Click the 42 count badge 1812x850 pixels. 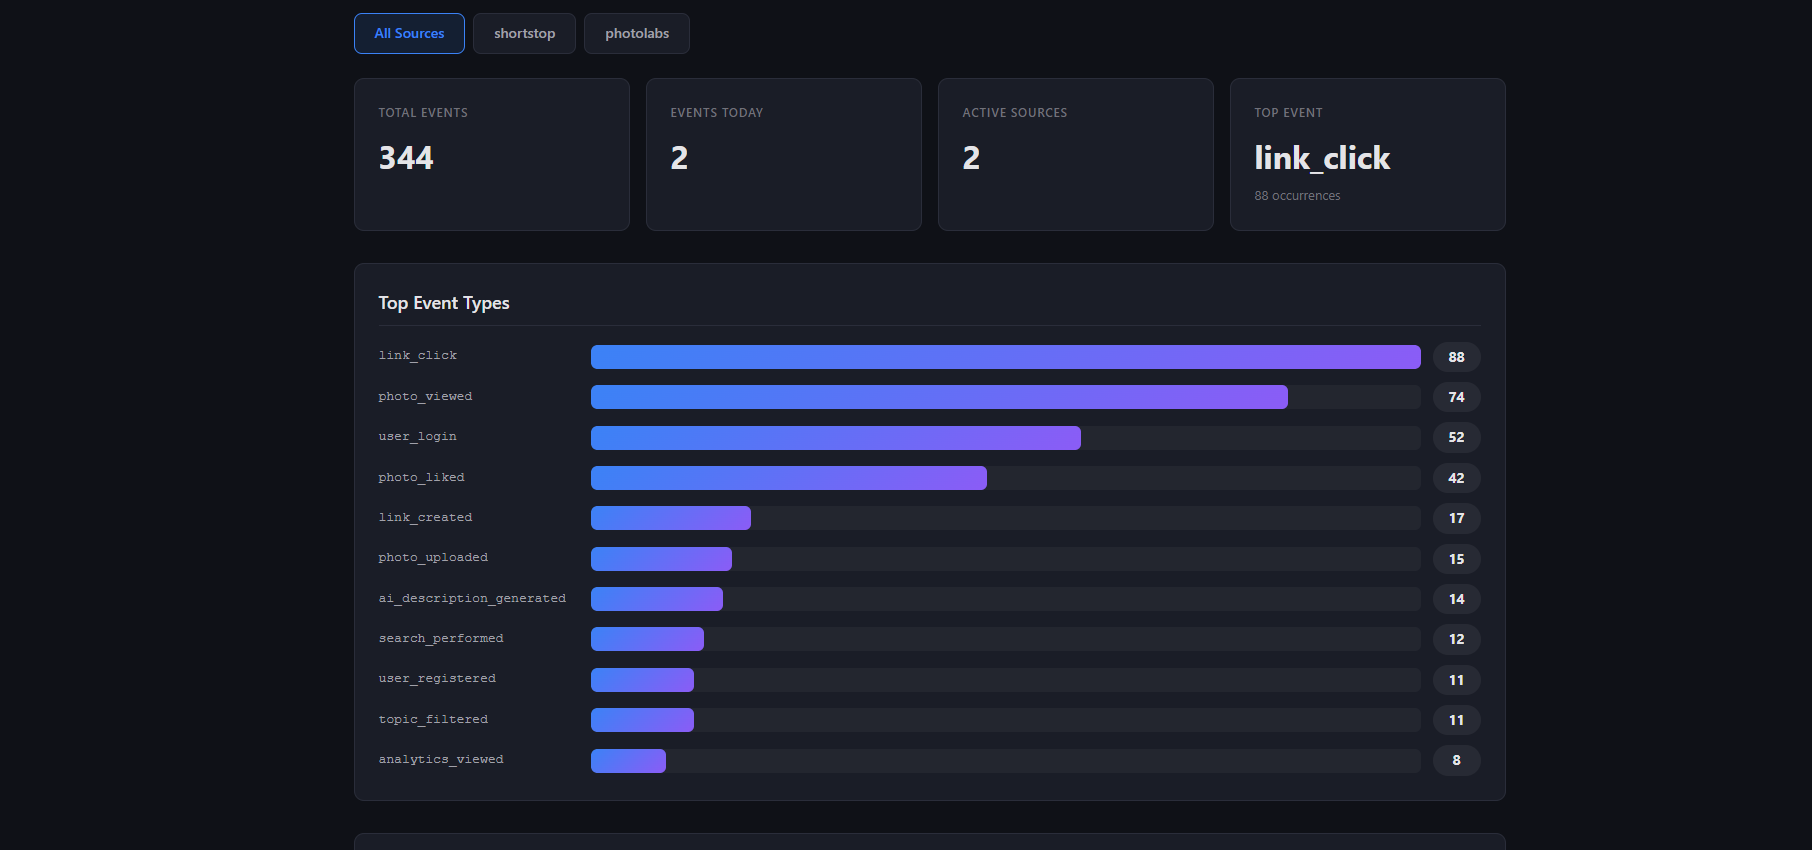pos(1456,478)
